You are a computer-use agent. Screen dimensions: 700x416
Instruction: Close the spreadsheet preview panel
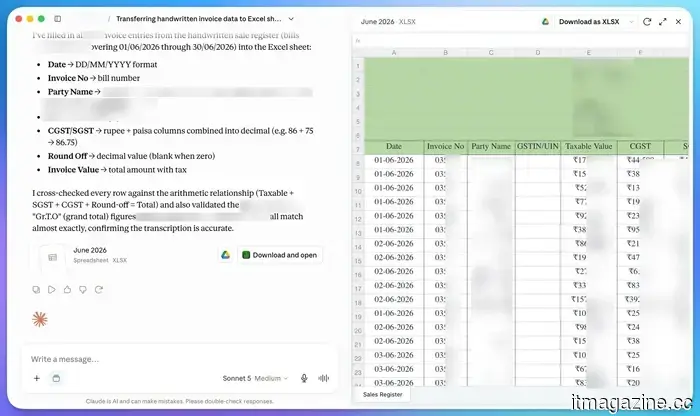pyautogui.click(x=678, y=21)
